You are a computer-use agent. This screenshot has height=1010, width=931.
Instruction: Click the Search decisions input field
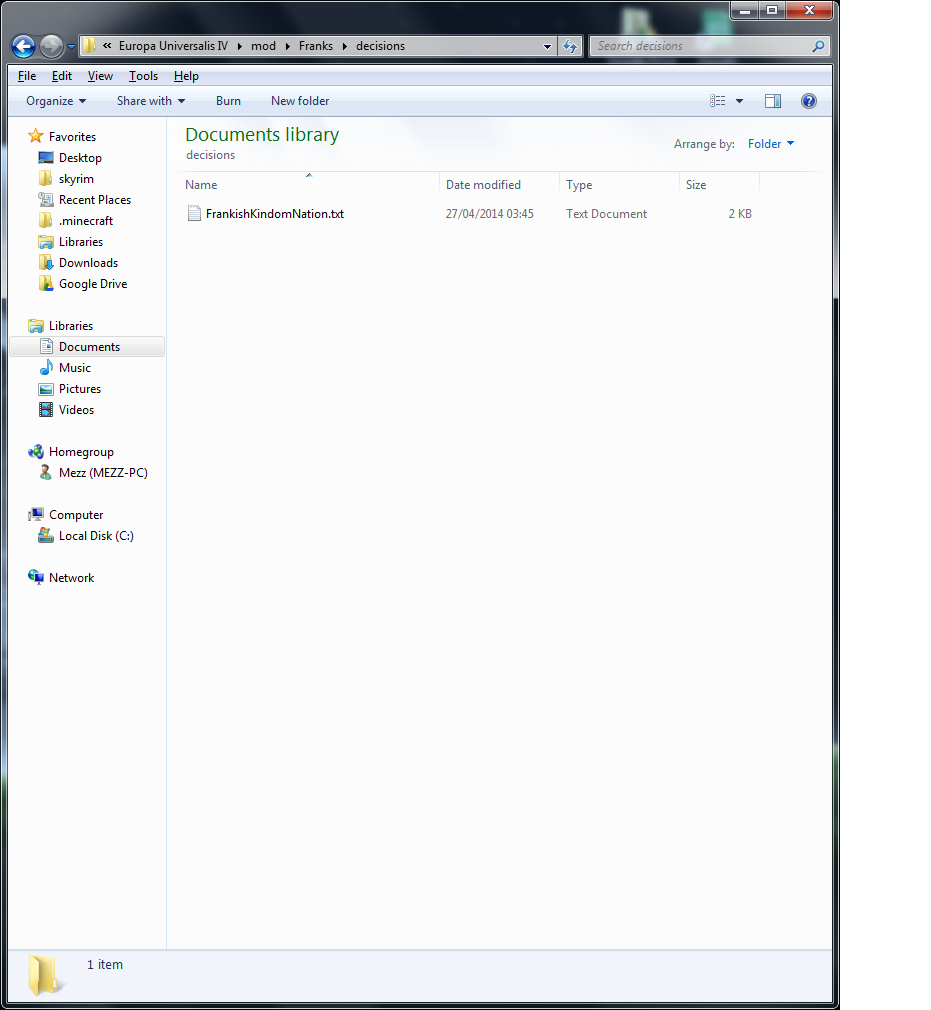[x=700, y=46]
